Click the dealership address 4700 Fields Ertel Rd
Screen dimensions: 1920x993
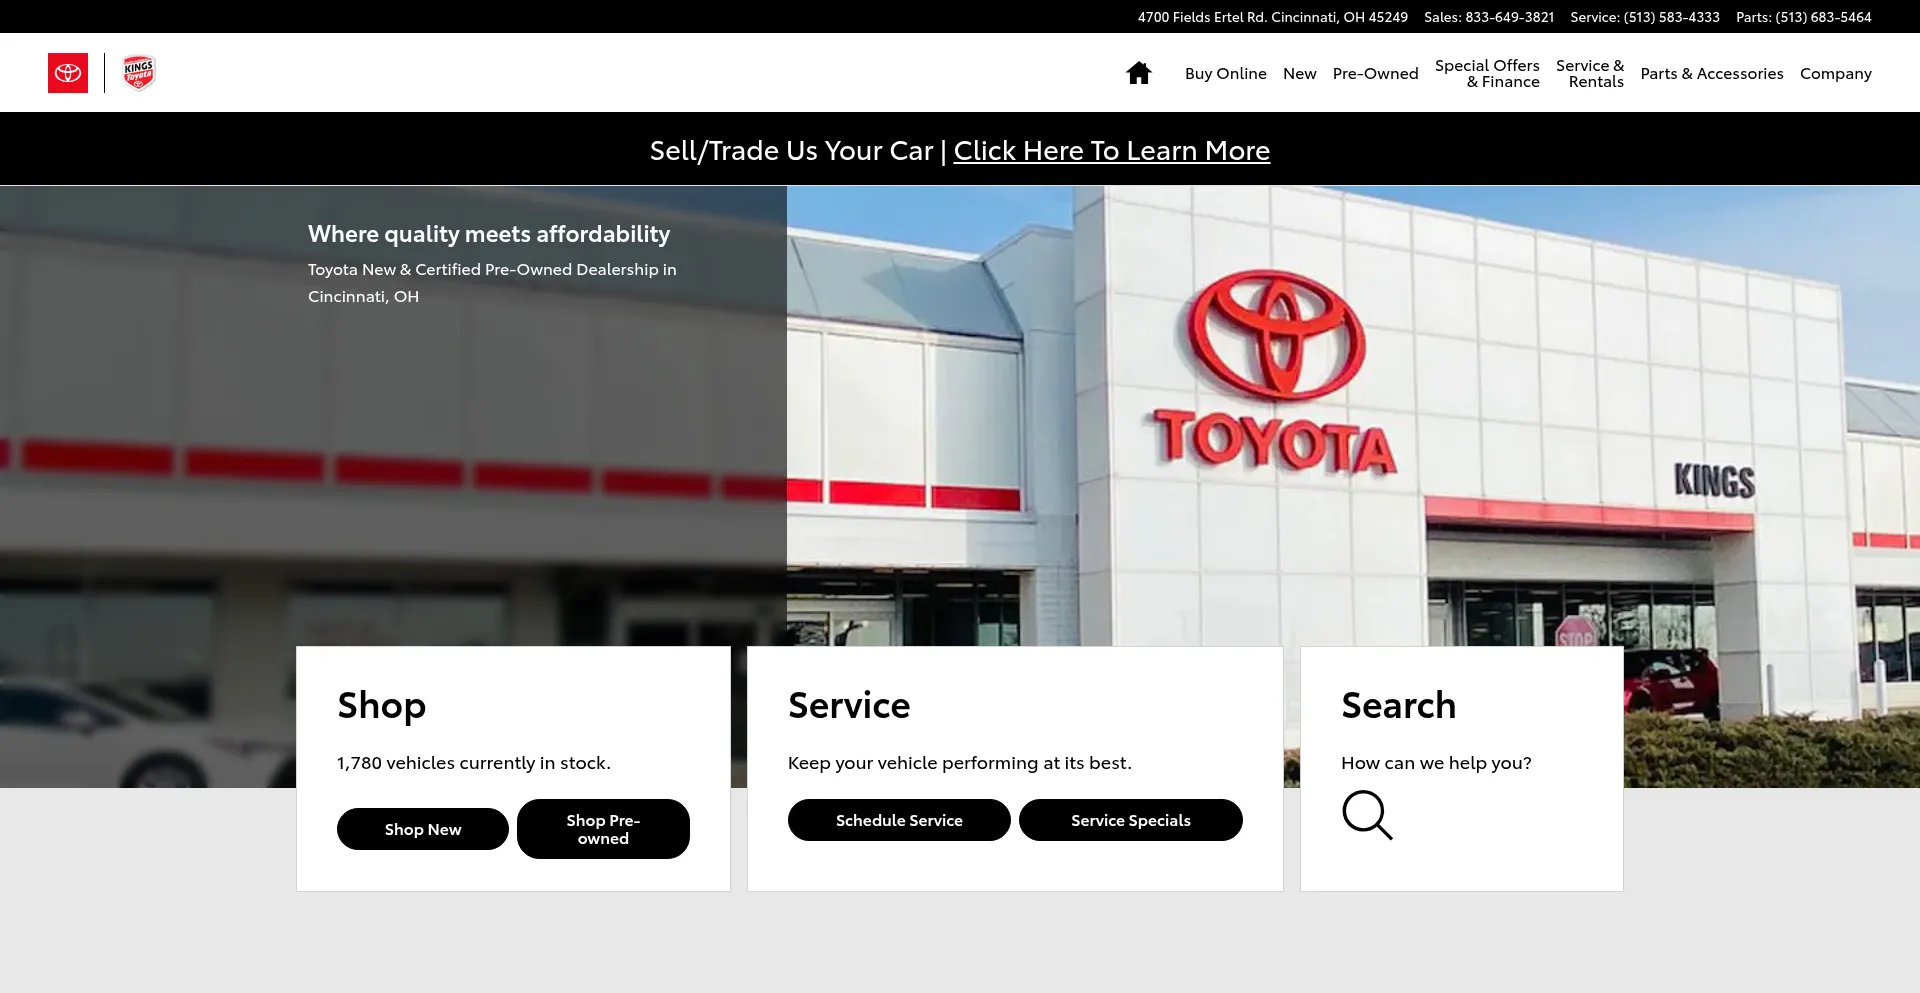click(1273, 17)
